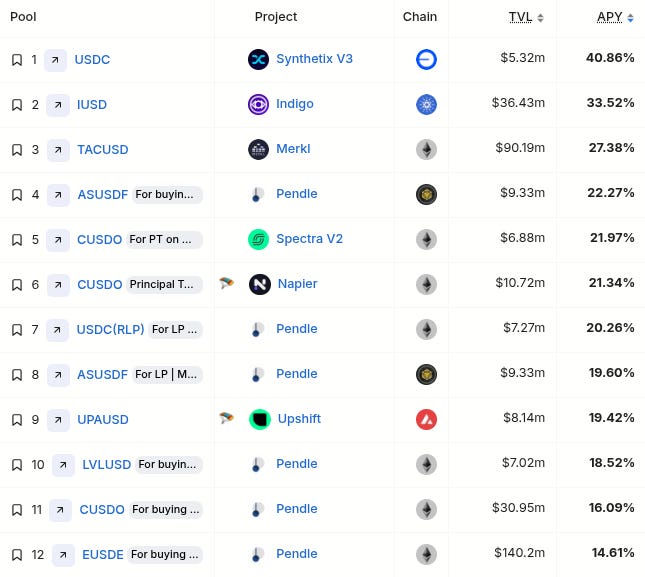Open the TACUSD pool link
645x577 pixels.
(103, 150)
